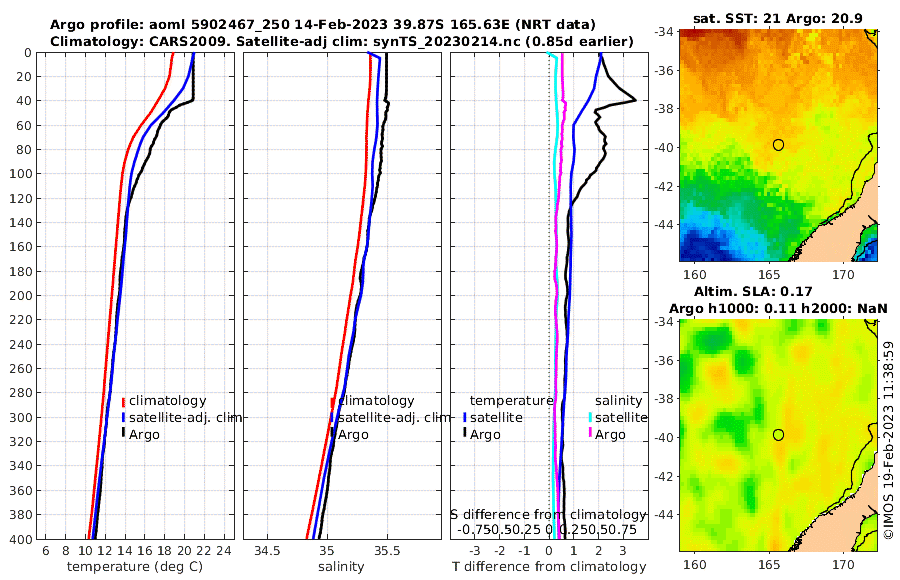Click the "170" longitude tick under the SST map
The width and height of the screenshot is (900, 580).
844,275
